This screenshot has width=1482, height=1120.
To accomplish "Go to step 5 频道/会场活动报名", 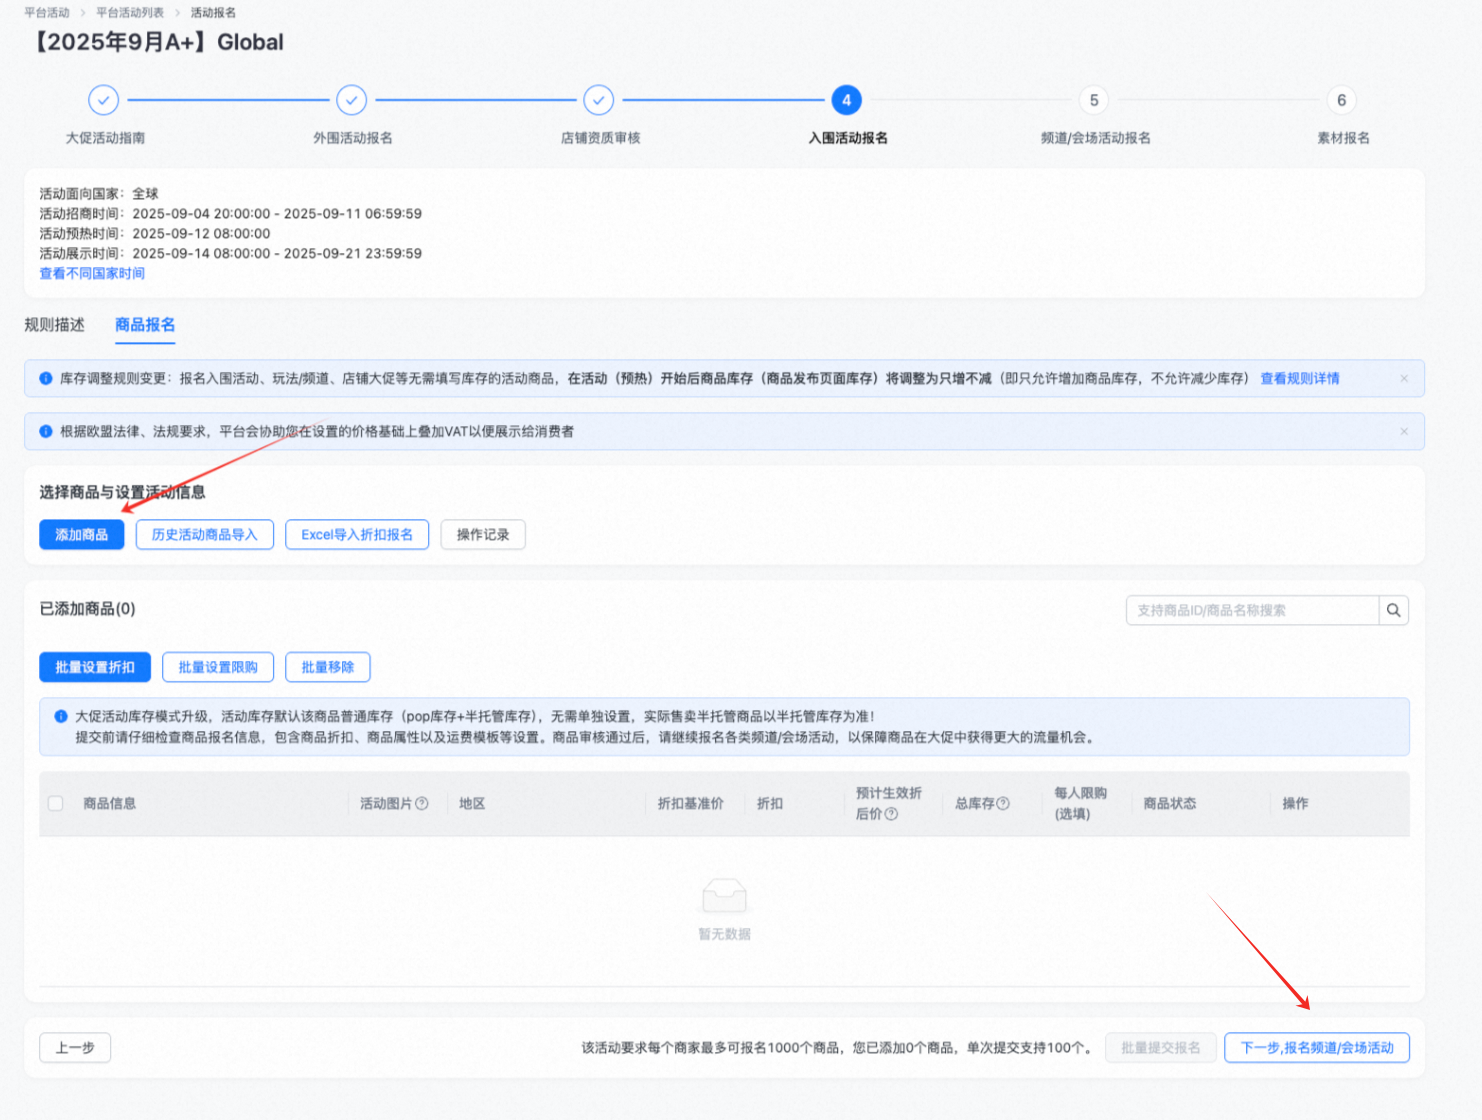I will coord(1094,100).
